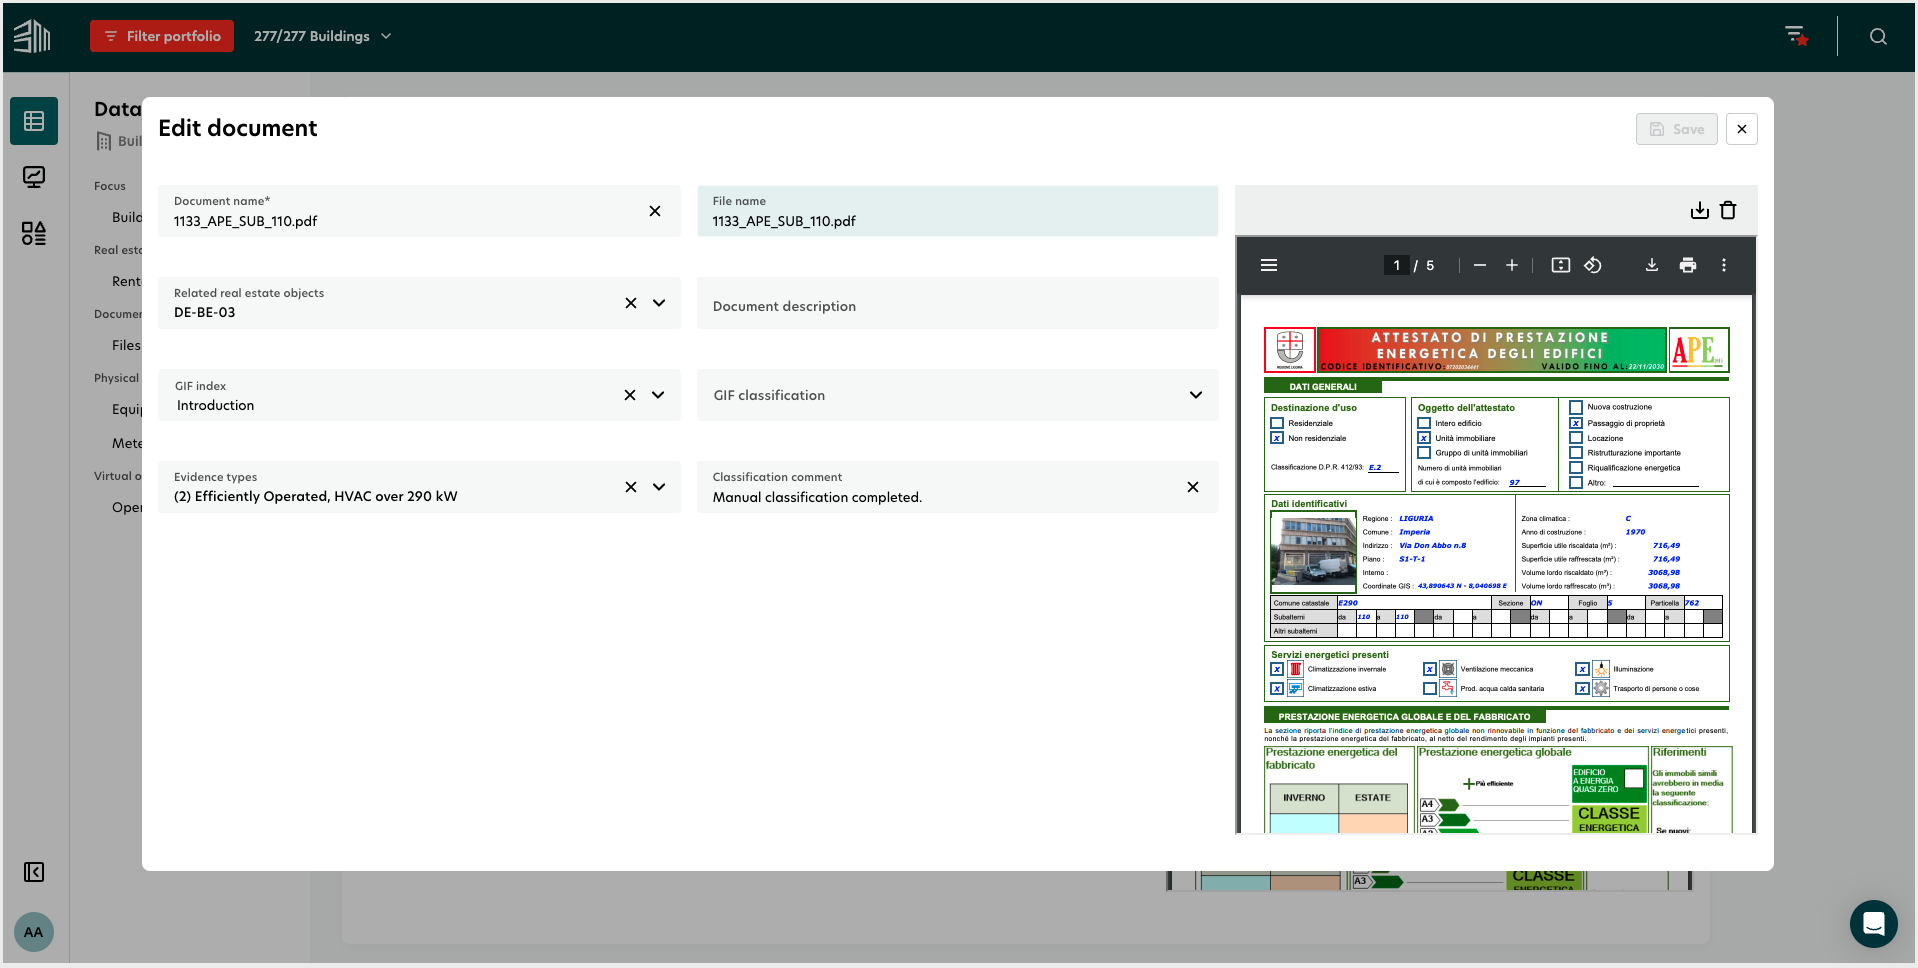Click the Residenziale checkbox in PDF
Screen dimensions: 1918x968
(1277, 423)
